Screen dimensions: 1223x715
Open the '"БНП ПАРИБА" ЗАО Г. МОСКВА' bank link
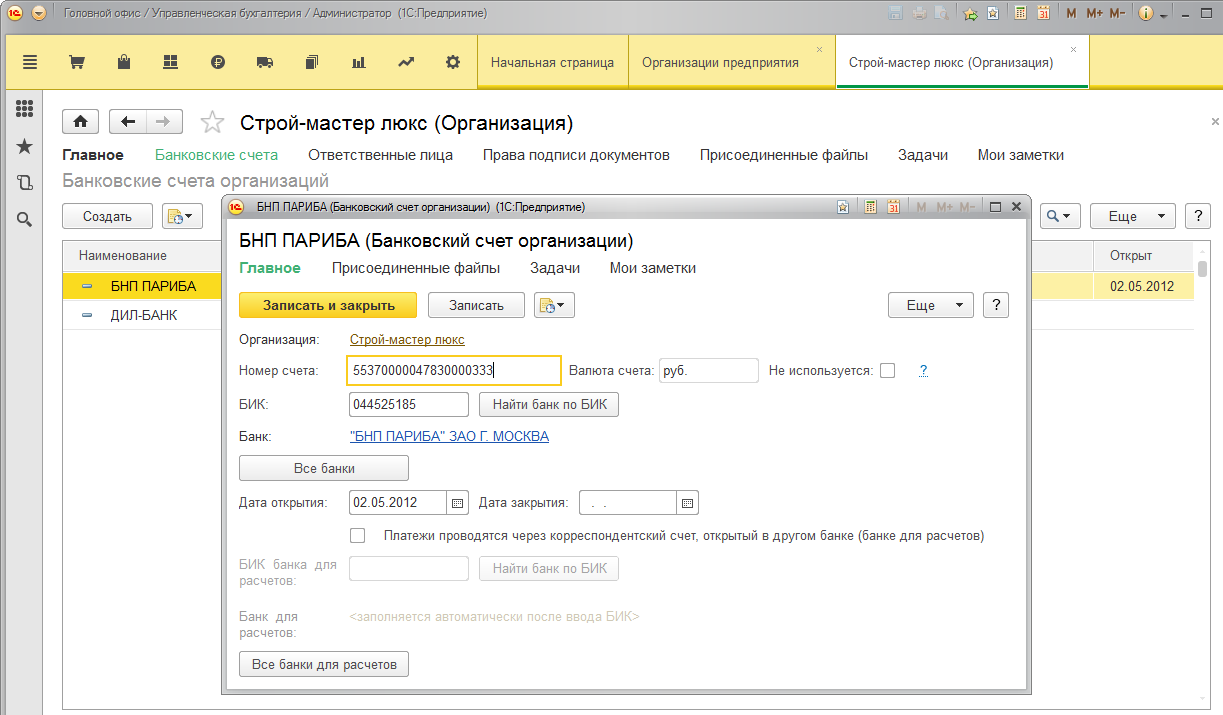tap(449, 436)
